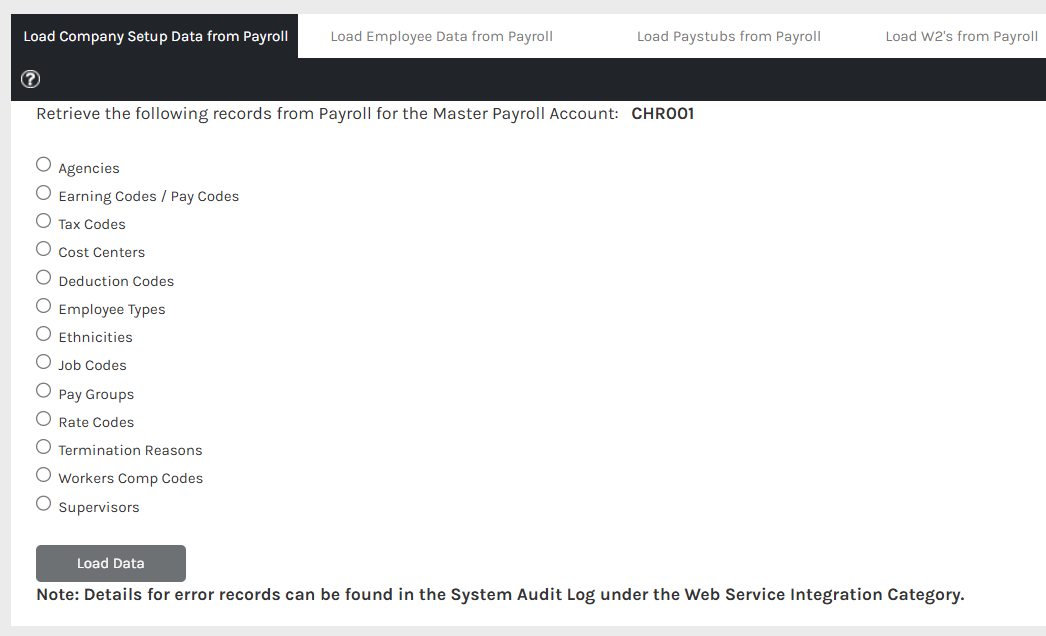Select Termination Reasons radio button
The width and height of the screenshot is (1046, 636).
click(x=43, y=446)
